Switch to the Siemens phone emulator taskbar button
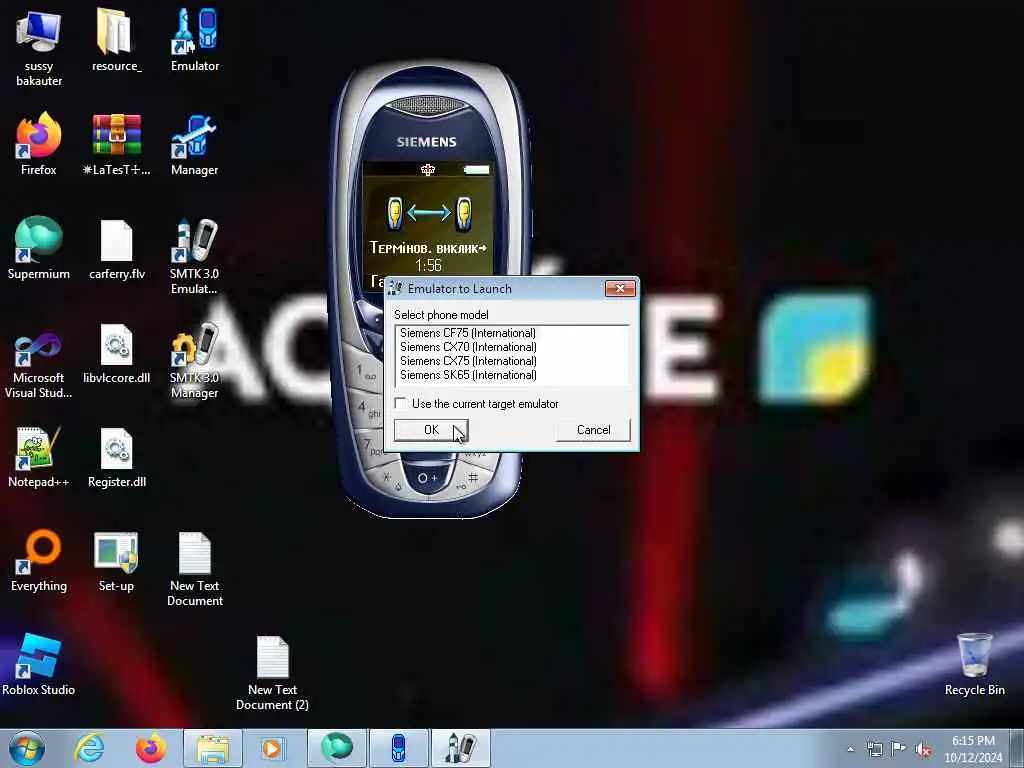The height and width of the screenshot is (768, 1024). (x=399, y=748)
